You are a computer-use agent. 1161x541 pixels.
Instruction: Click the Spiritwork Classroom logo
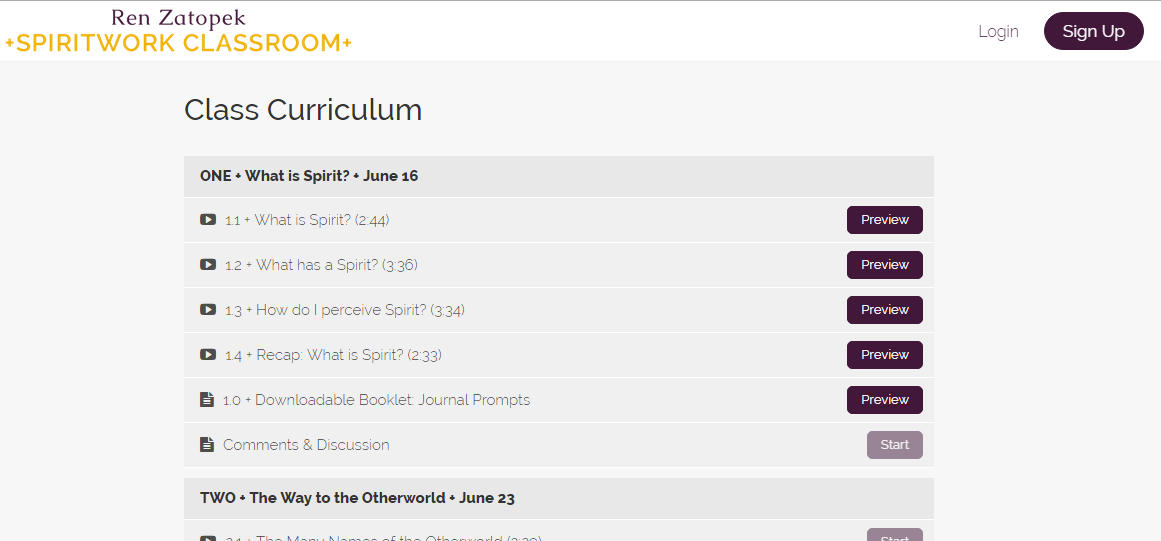(178, 31)
